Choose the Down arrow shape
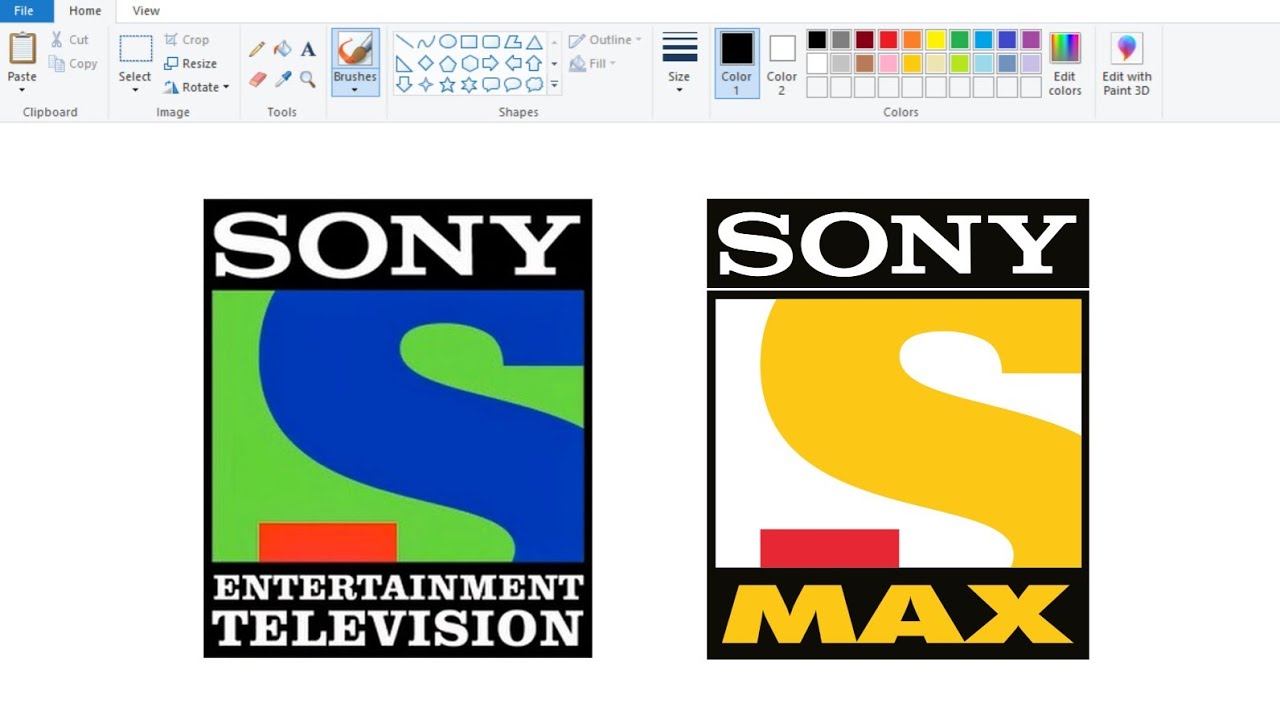1280x720 pixels. click(x=404, y=85)
